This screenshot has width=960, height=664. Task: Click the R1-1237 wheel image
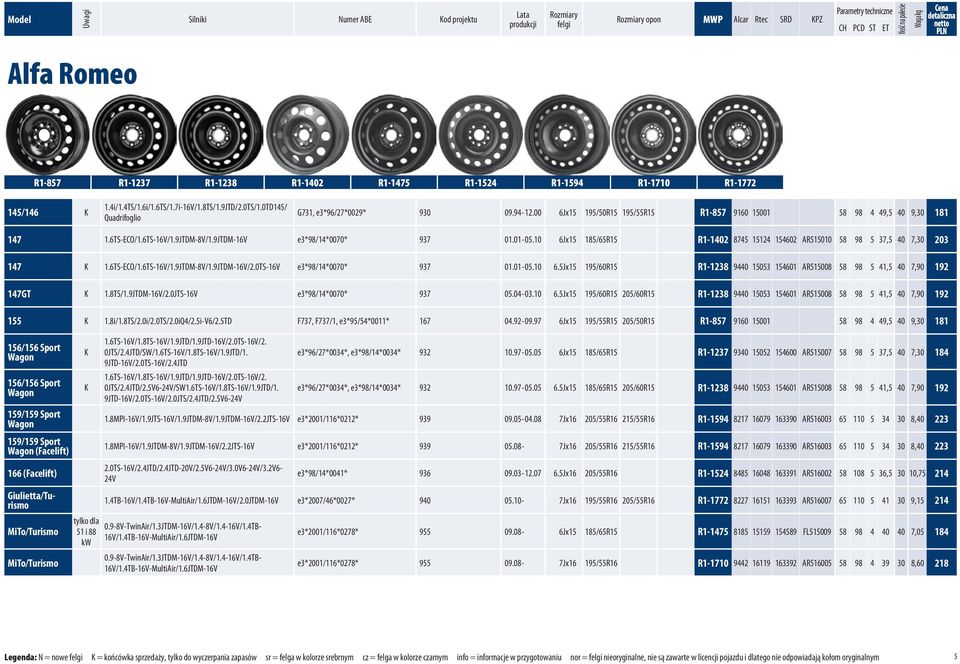tap(134, 135)
